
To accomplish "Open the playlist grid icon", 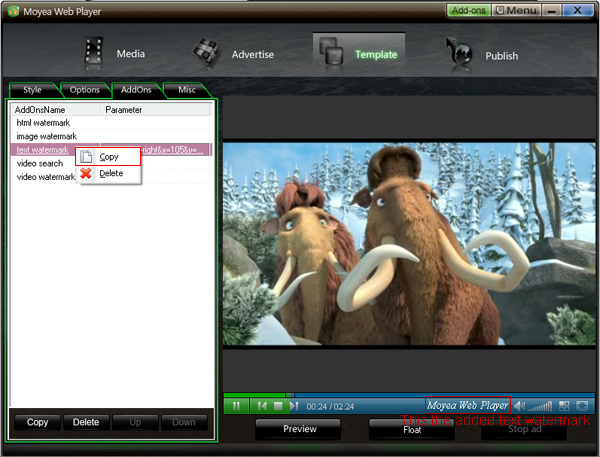I will 564,406.
